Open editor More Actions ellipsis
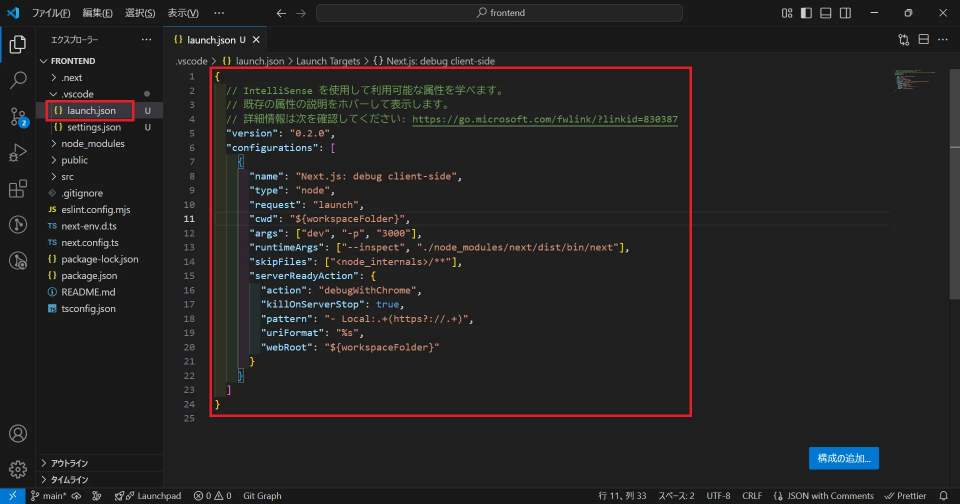This screenshot has height=504, width=960. (943, 40)
